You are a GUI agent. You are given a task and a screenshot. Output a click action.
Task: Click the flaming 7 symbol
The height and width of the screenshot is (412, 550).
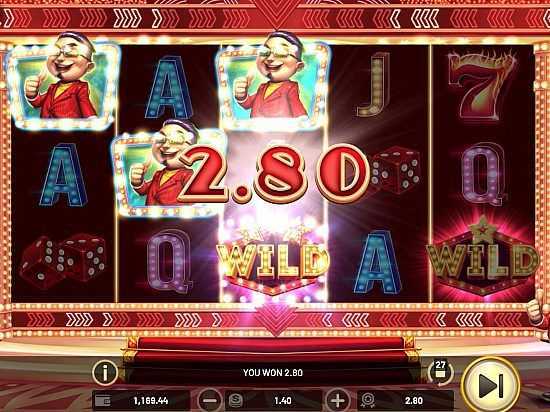point(481,85)
